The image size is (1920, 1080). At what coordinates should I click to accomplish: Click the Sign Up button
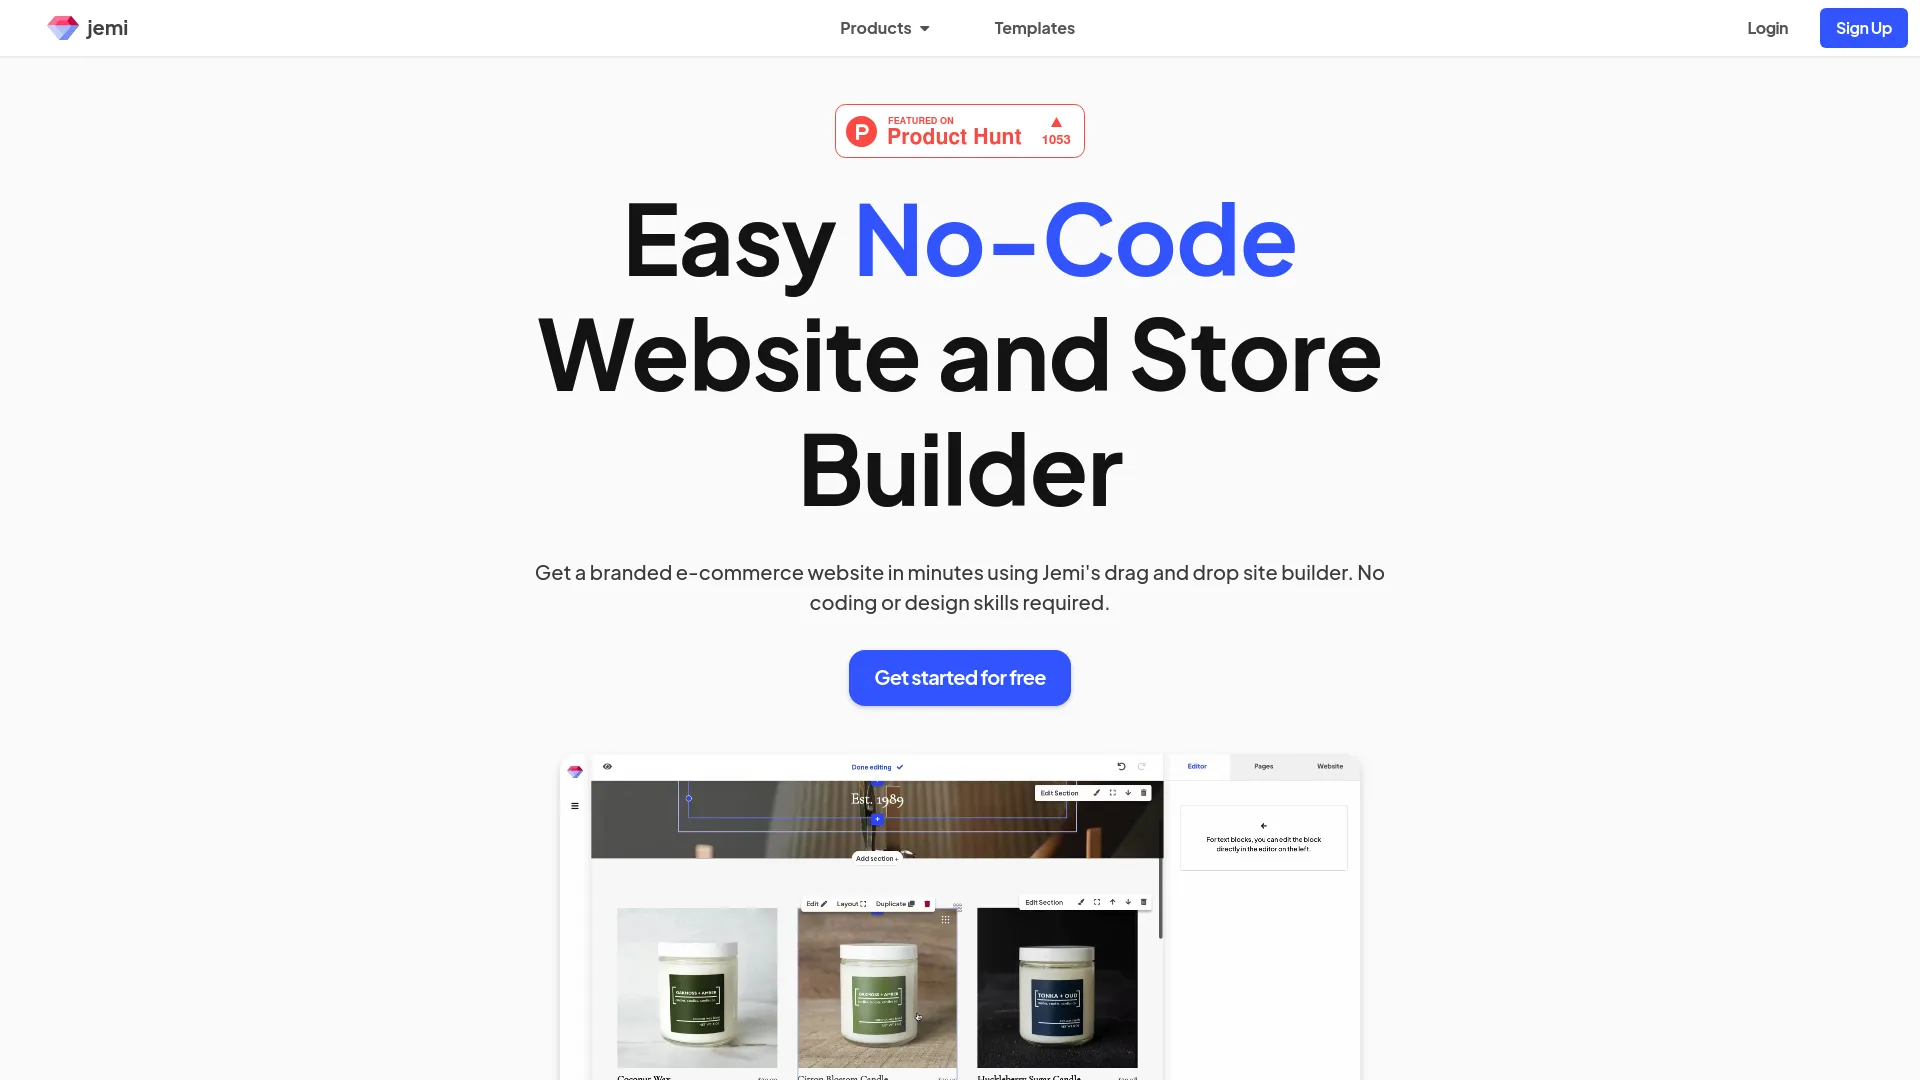coord(1863,28)
